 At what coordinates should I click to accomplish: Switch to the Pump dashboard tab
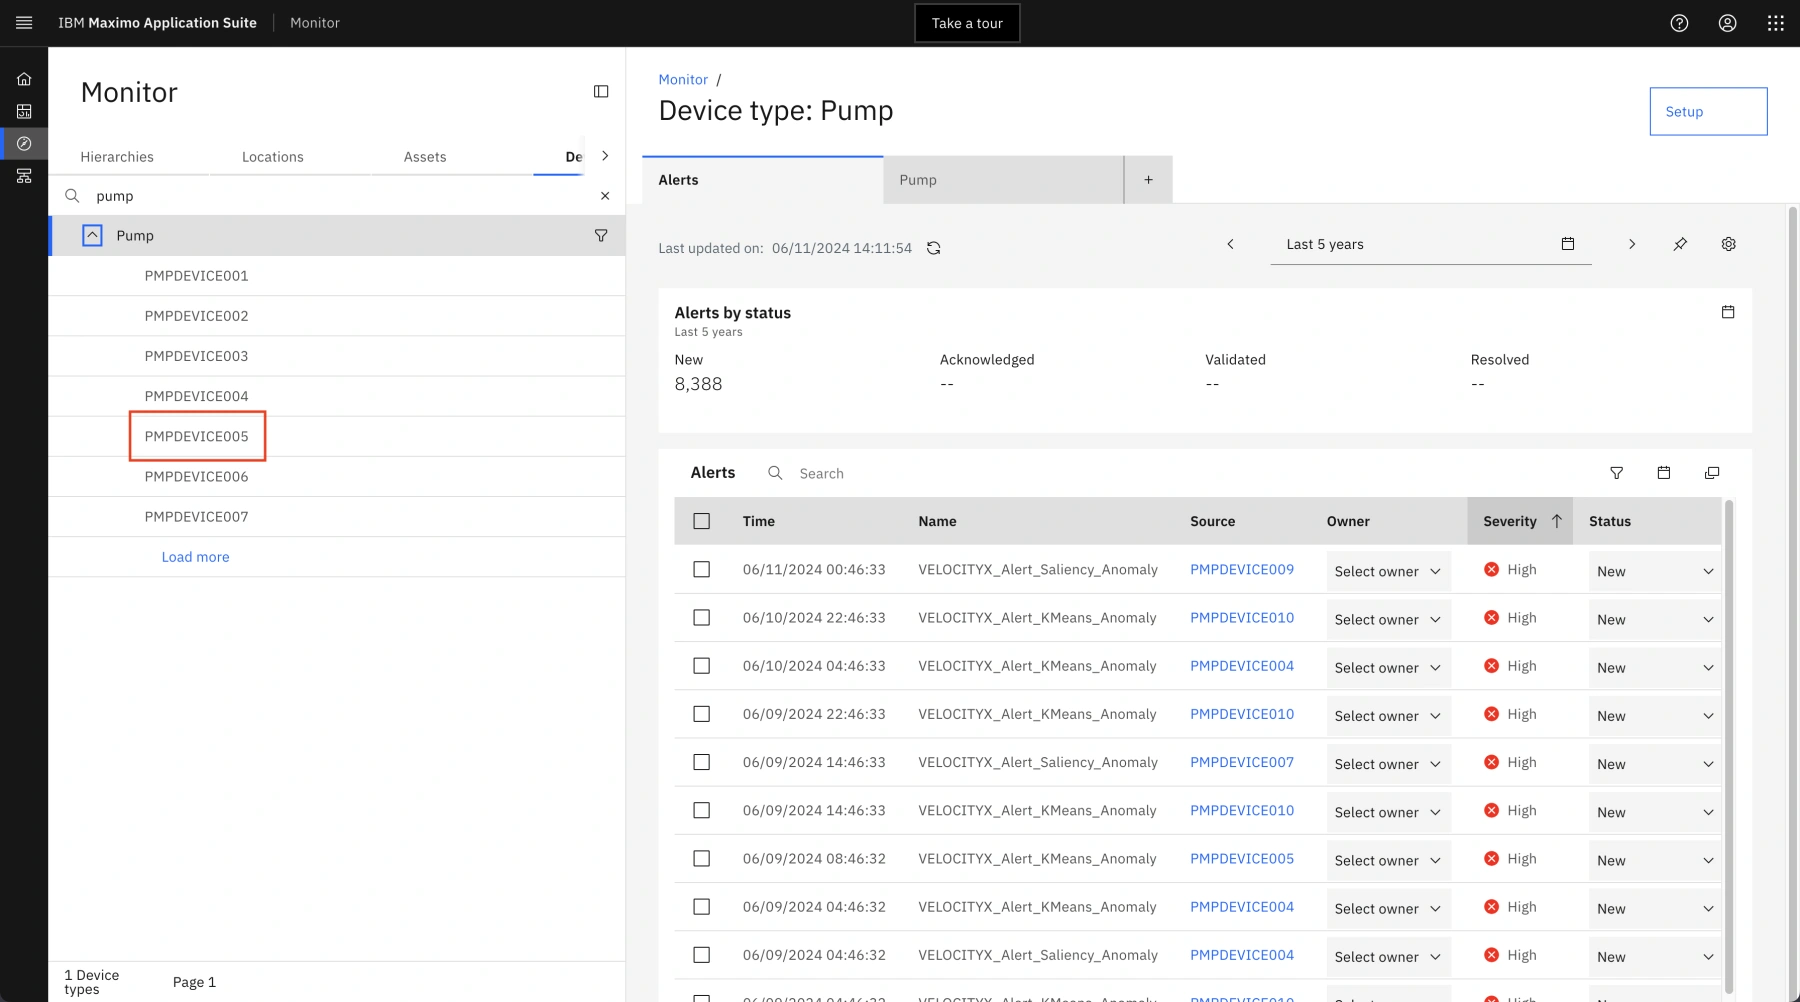click(1002, 180)
